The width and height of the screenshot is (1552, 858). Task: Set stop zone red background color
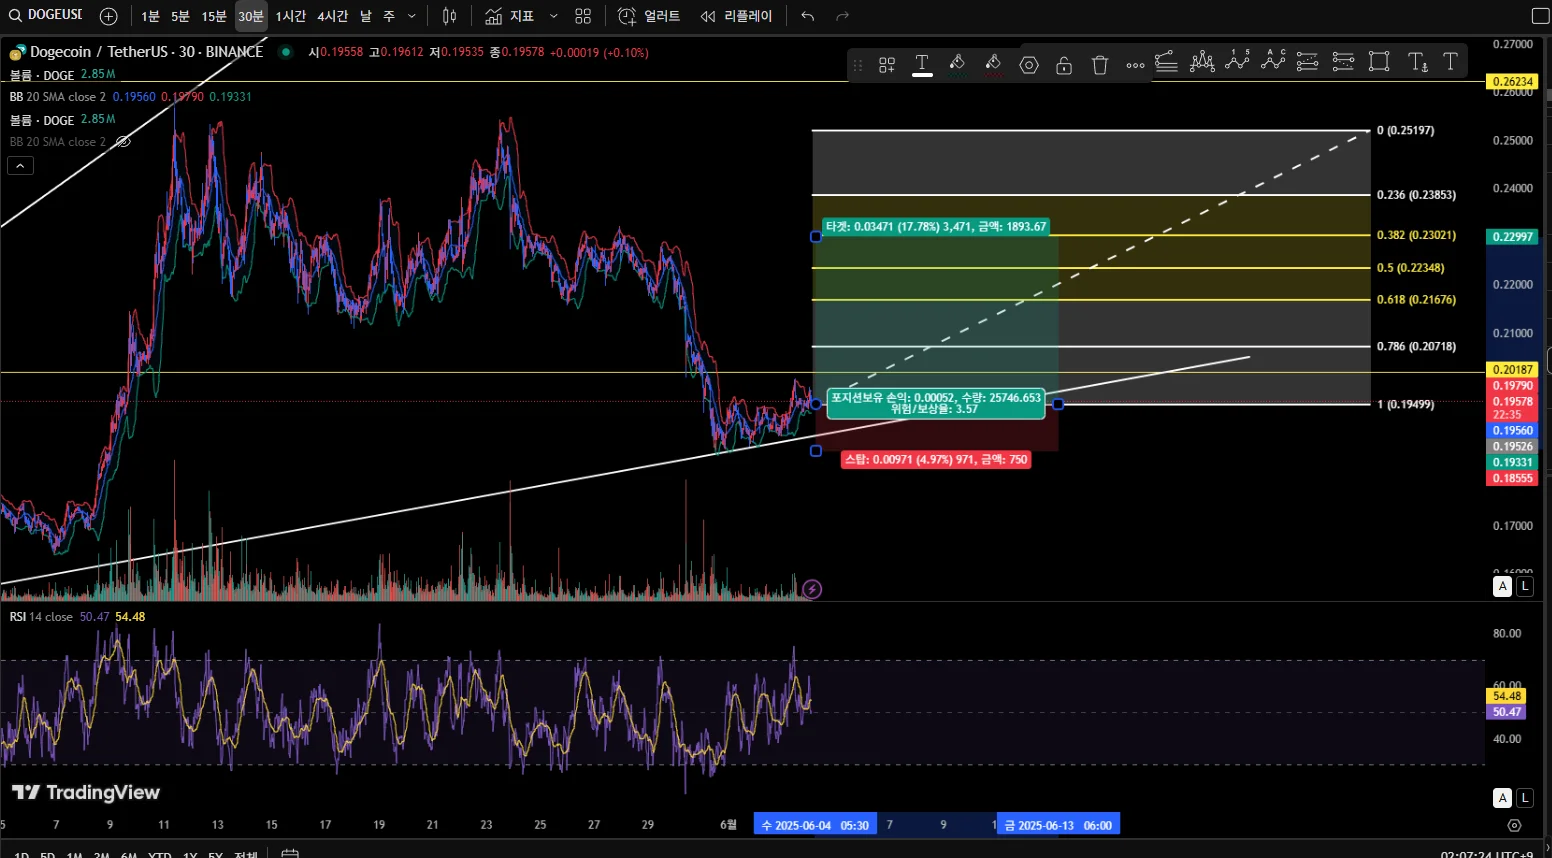tap(993, 65)
